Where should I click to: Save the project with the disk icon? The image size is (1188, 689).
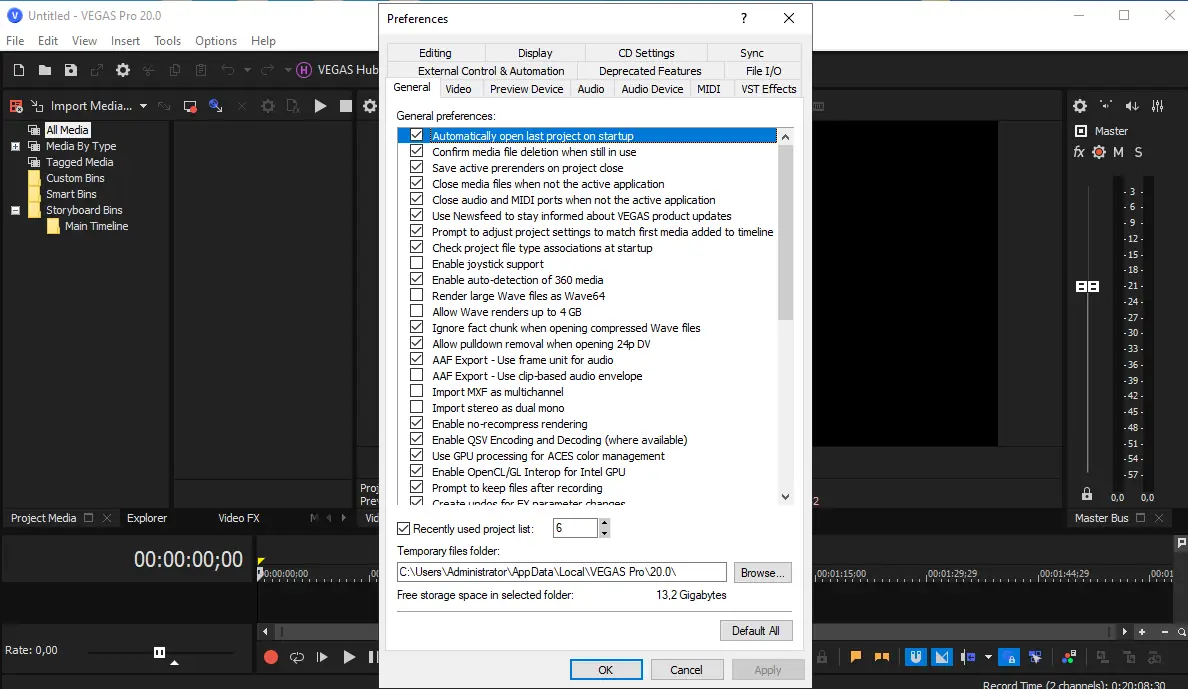[70, 70]
